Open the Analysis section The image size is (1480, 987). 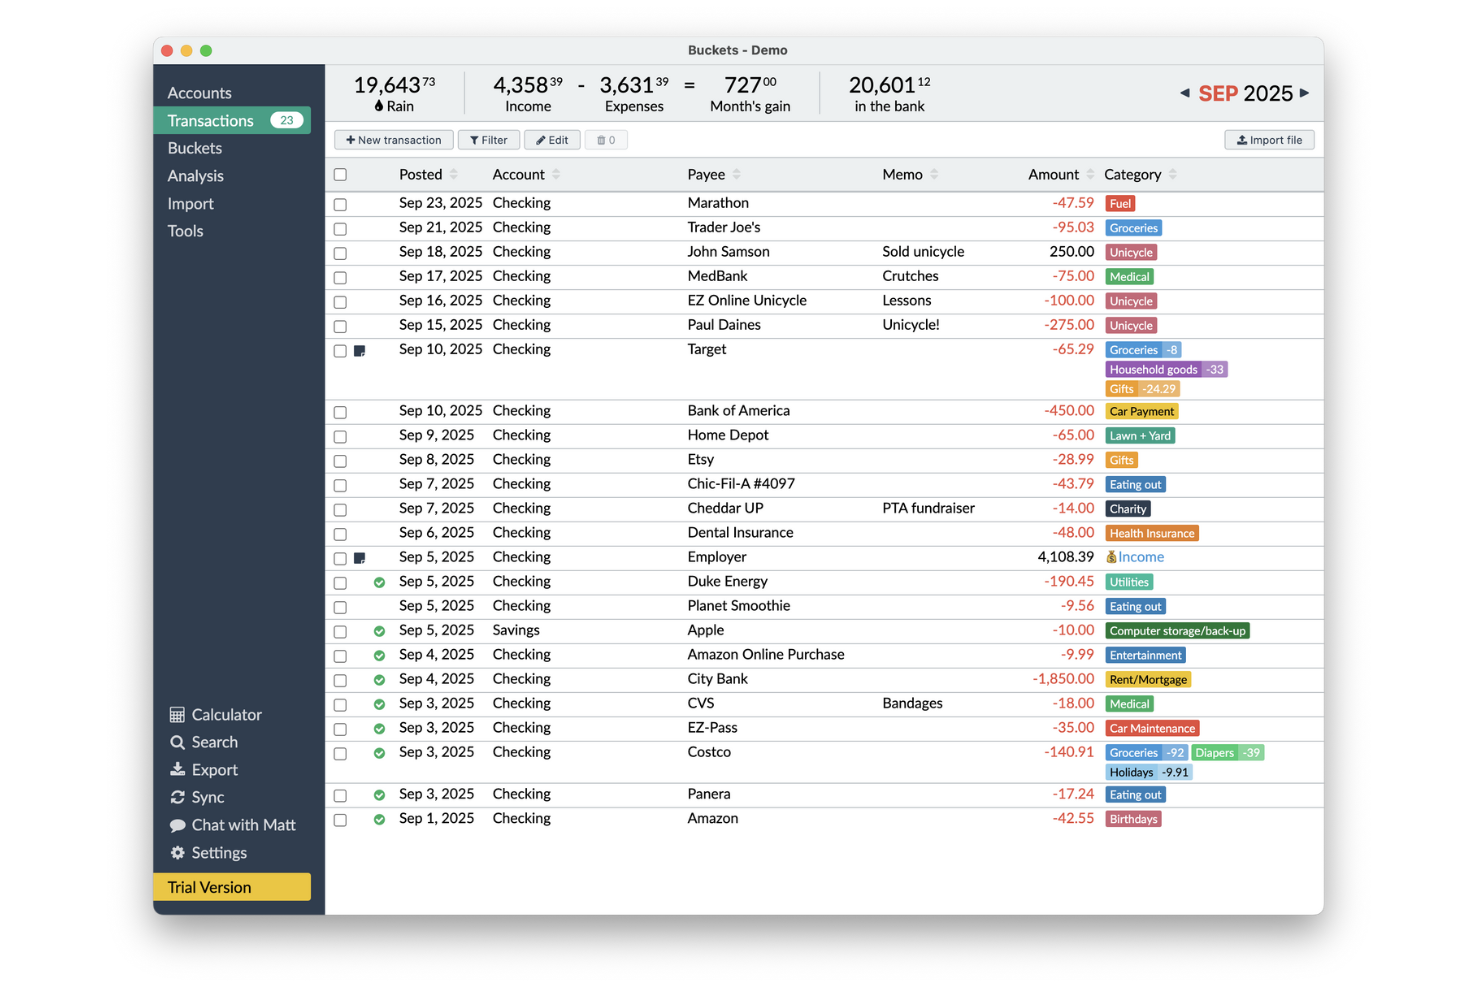[195, 175]
